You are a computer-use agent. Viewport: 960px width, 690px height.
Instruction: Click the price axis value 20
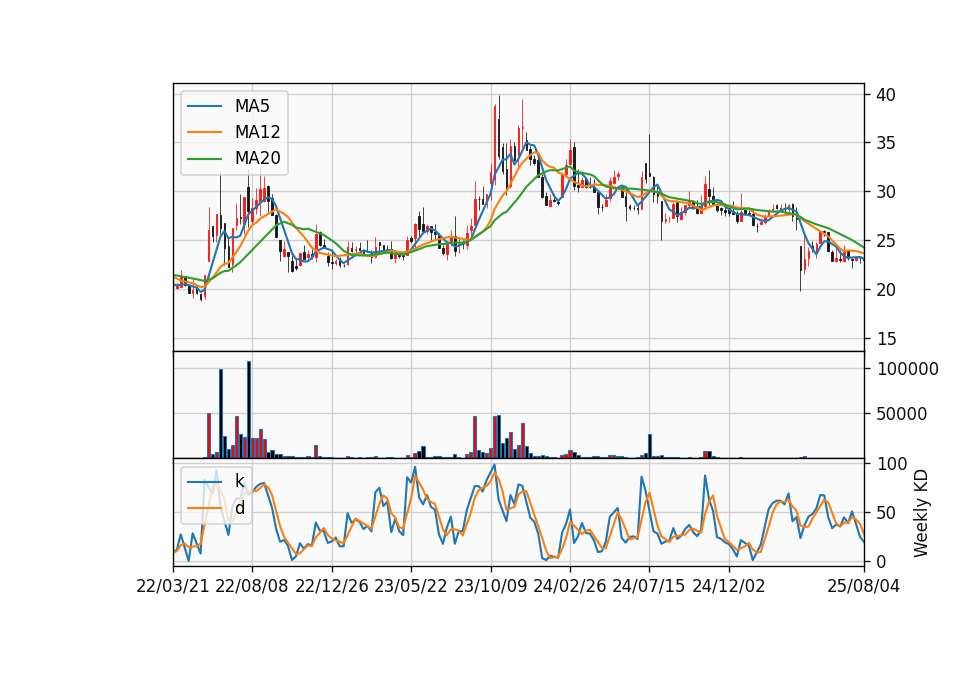click(886, 290)
